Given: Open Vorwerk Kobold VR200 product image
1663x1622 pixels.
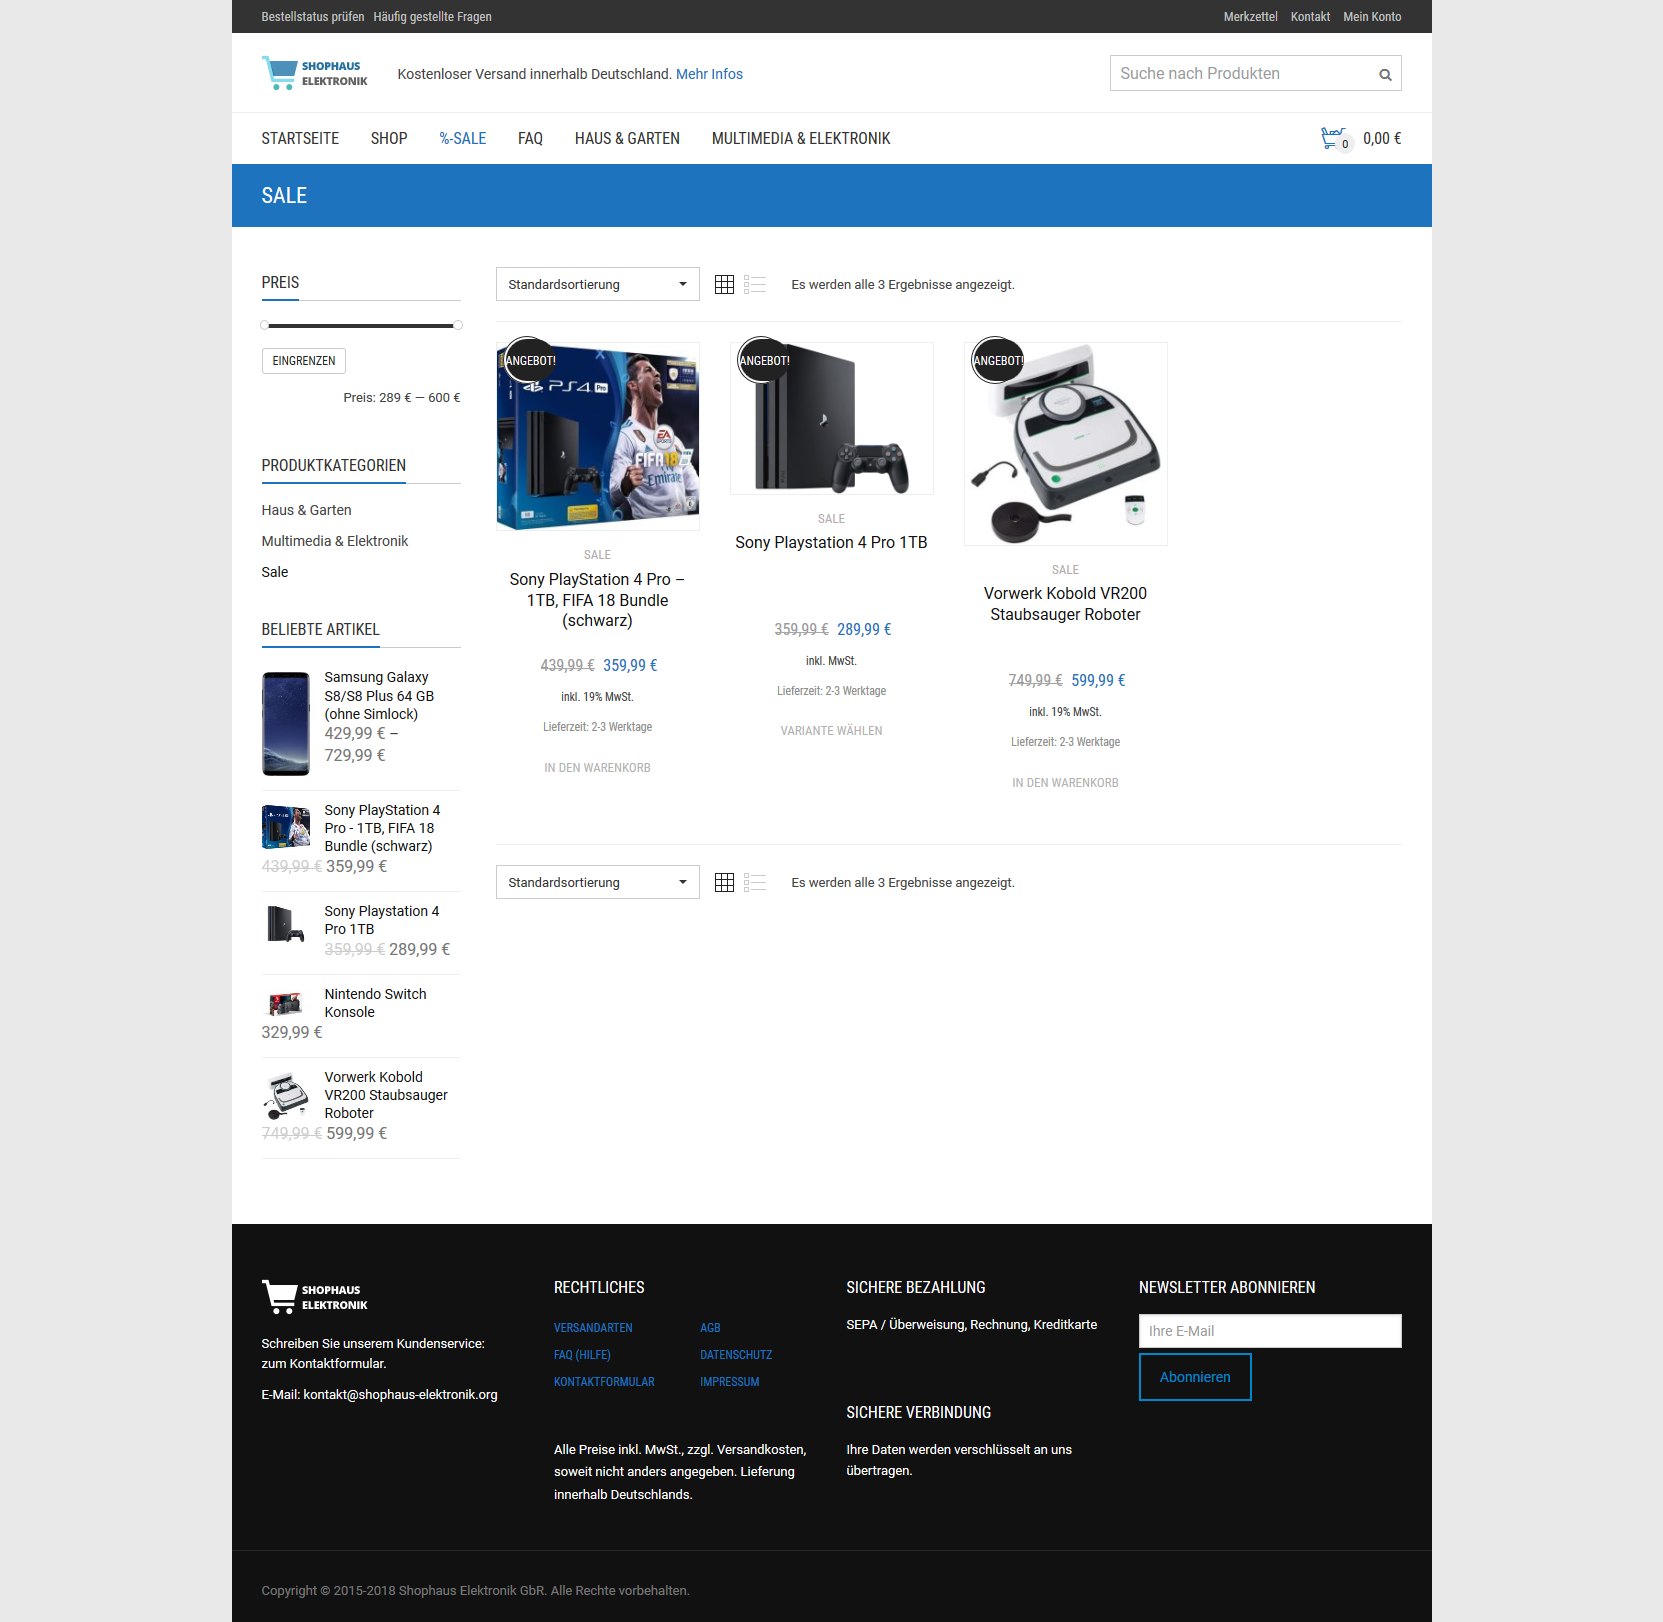Looking at the screenshot, I should coord(1066,444).
